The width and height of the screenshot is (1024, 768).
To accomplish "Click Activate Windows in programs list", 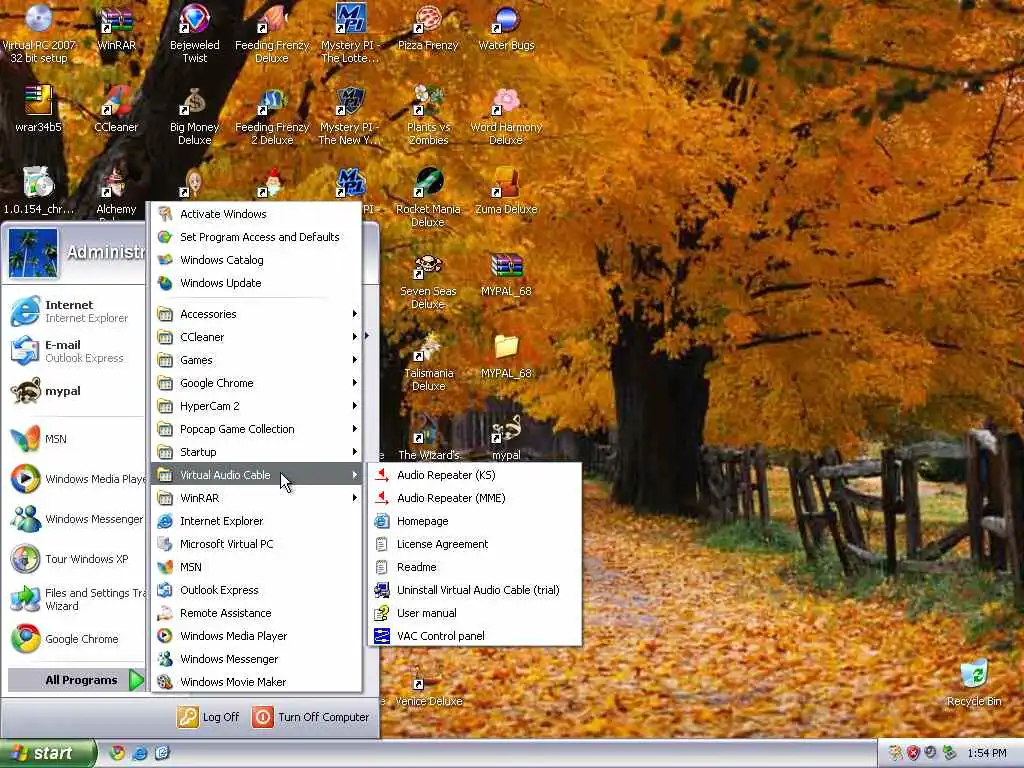I will coord(257,214).
